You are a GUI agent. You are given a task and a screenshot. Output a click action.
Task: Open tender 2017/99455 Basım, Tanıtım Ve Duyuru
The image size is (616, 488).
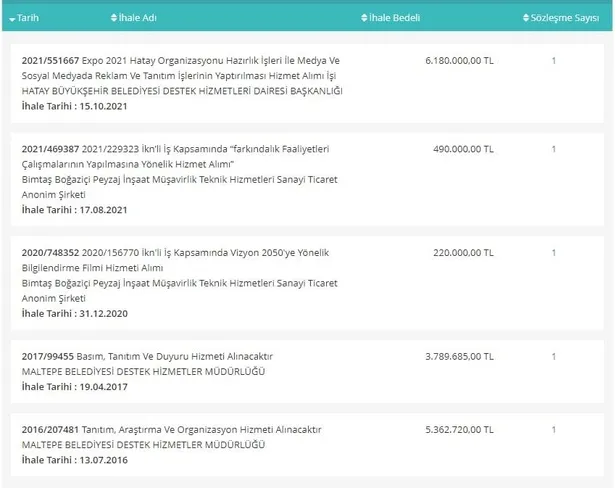147,357
